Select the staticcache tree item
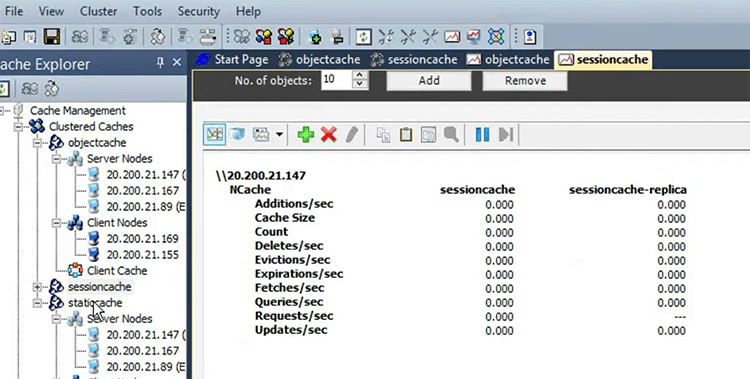The height and width of the screenshot is (379, 750). 95,303
